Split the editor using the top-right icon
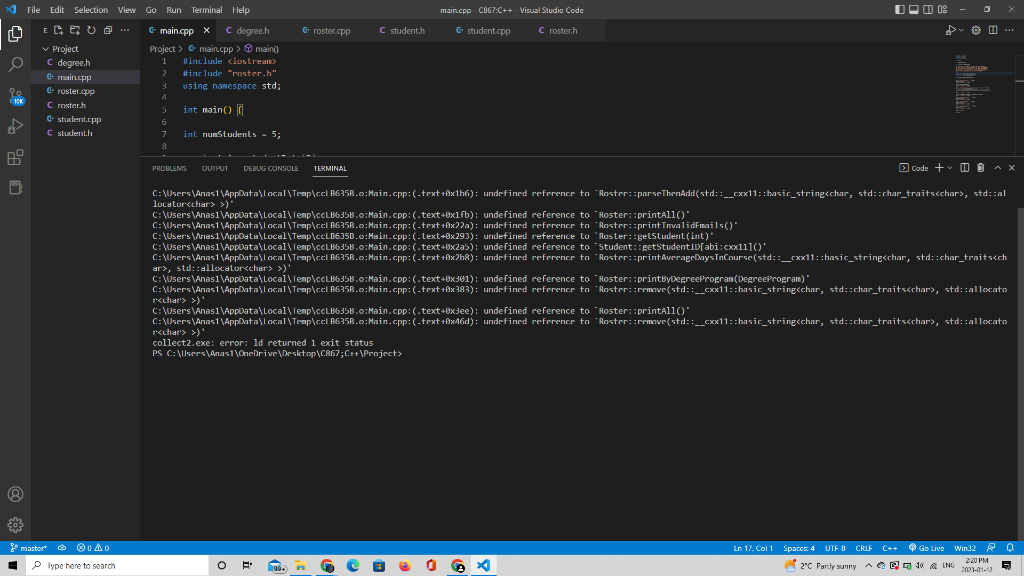This screenshot has width=1024, height=576. [992, 30]
